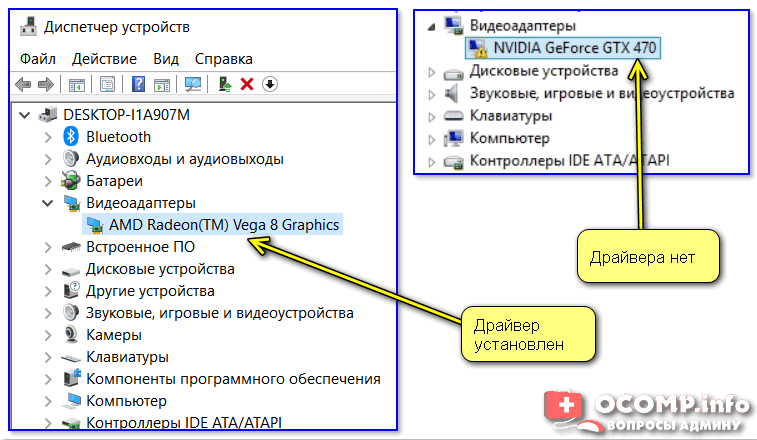This screenshot has width=757, height=440.
Task: Expand Компоненты программного обеспечения category
Action: 48,379
